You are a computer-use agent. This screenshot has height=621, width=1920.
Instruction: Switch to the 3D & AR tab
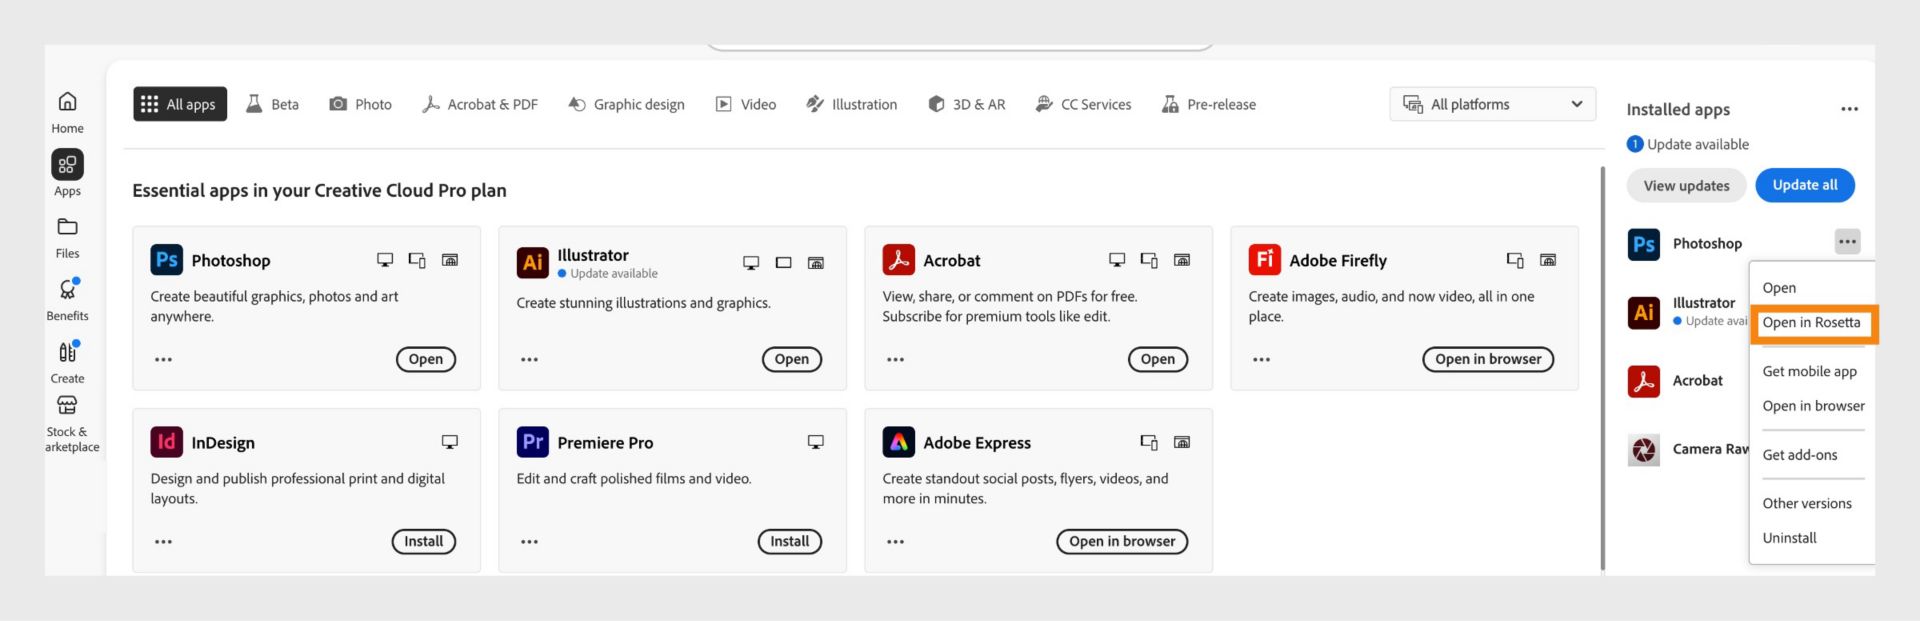pyautogui.click(x=967, y=104)
